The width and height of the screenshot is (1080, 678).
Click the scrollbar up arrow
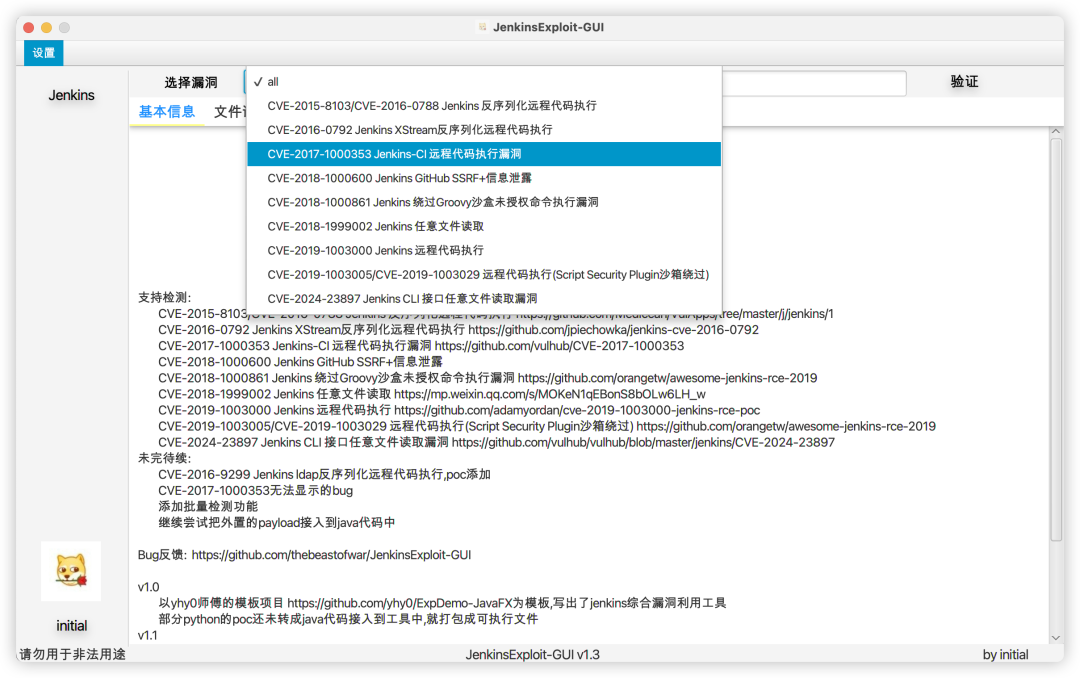1056,131
